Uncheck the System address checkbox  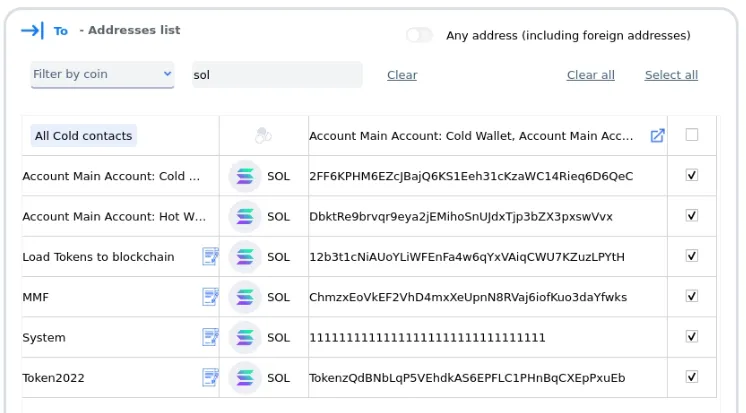[692, 336]
